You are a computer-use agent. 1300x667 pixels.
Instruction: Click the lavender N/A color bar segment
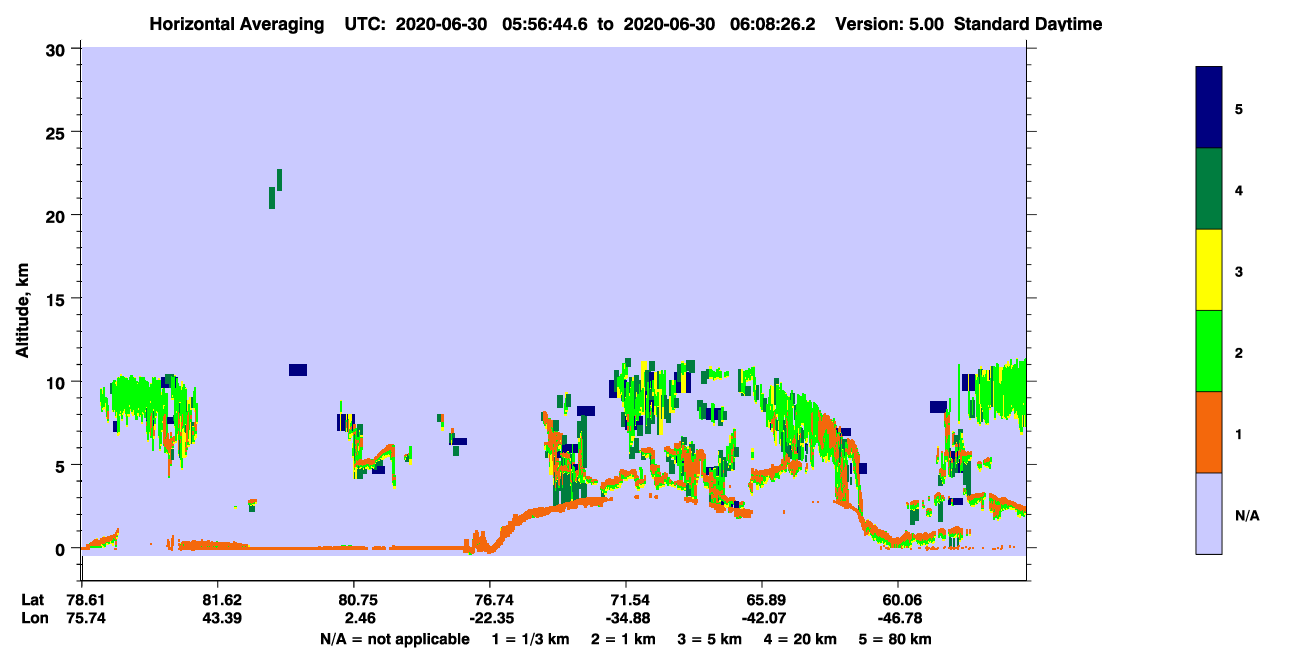(x=1209, y=513)
